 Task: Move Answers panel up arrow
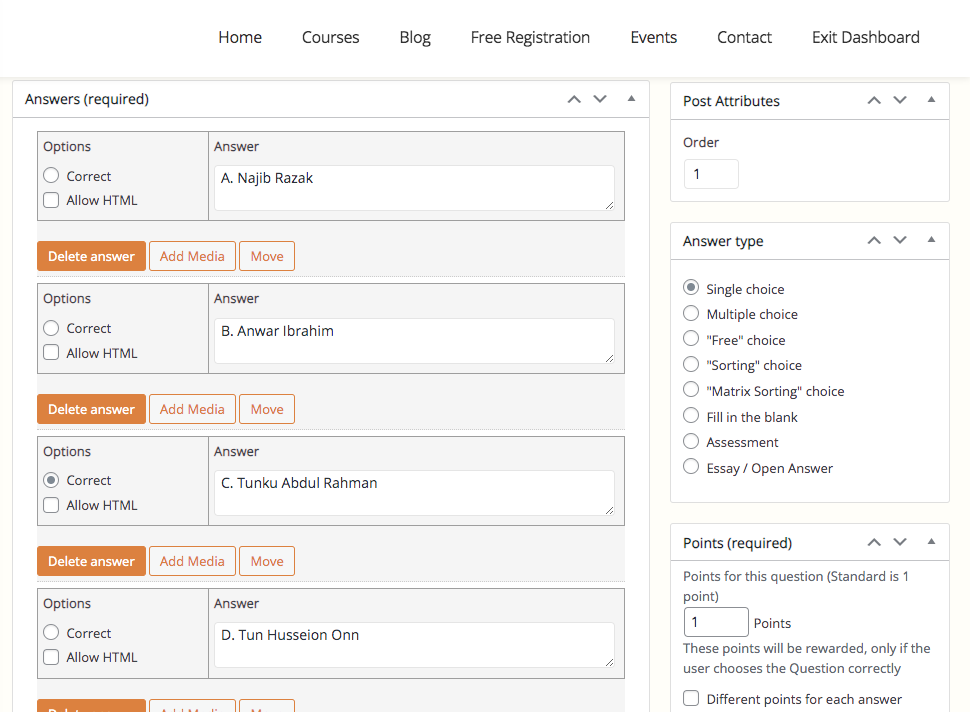574,99
